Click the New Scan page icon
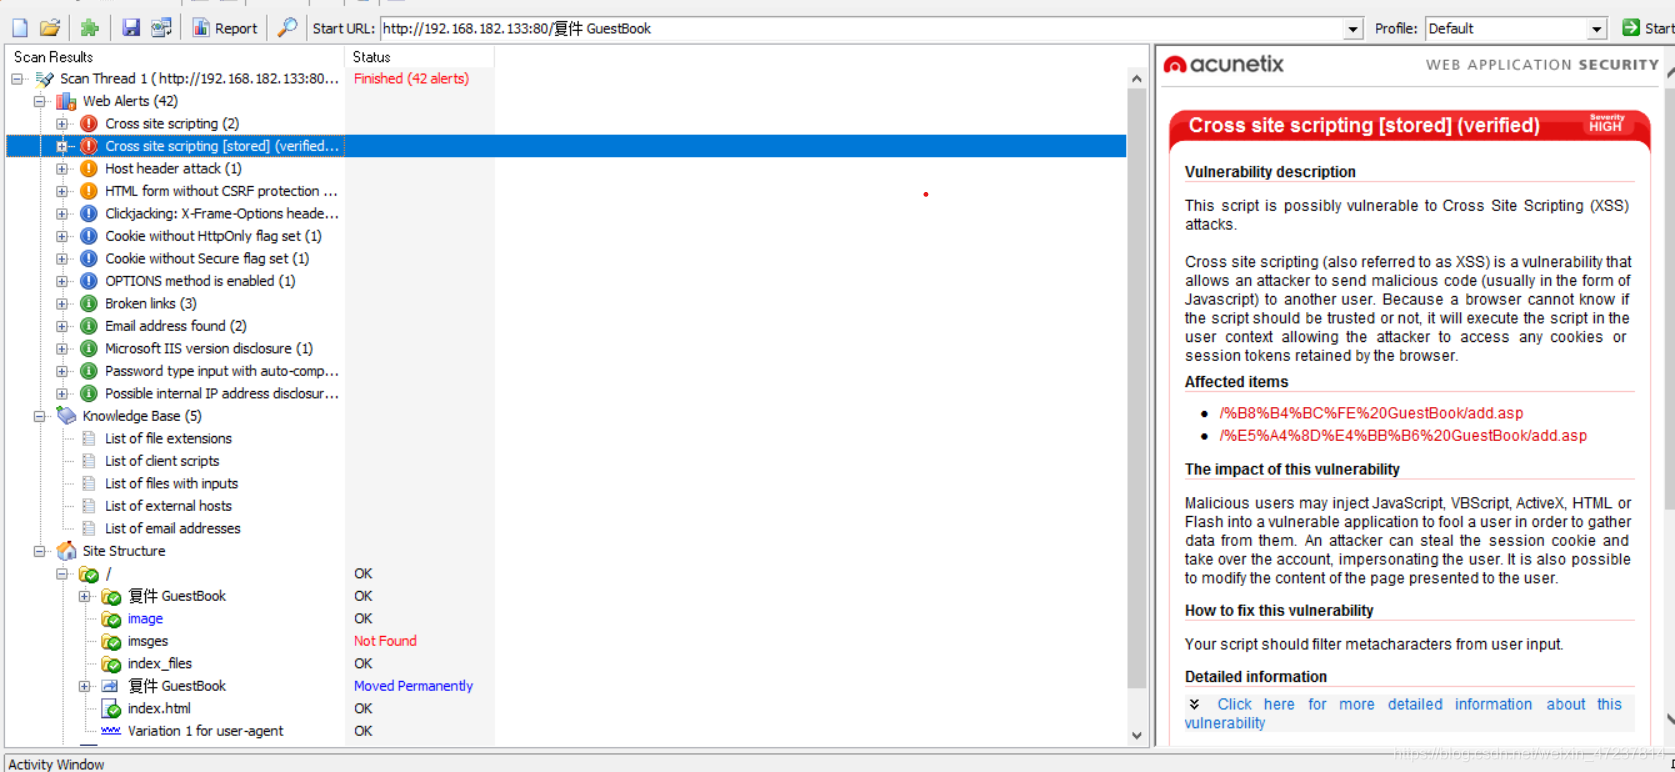 coord(20,28)
